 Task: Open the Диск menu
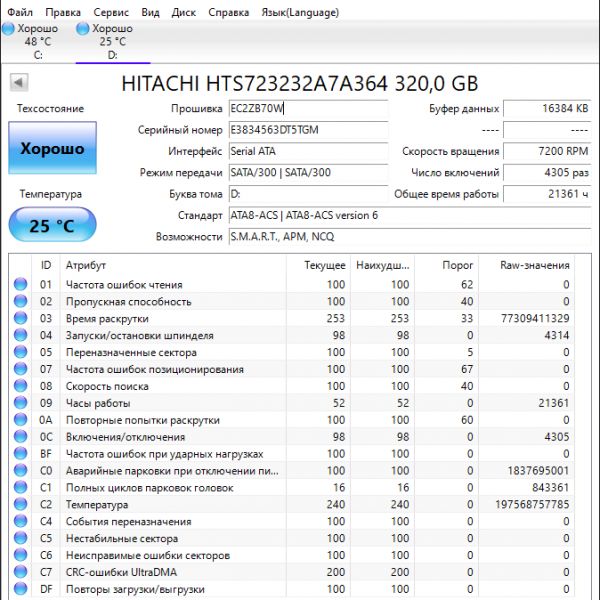click(x=184, y=12)
